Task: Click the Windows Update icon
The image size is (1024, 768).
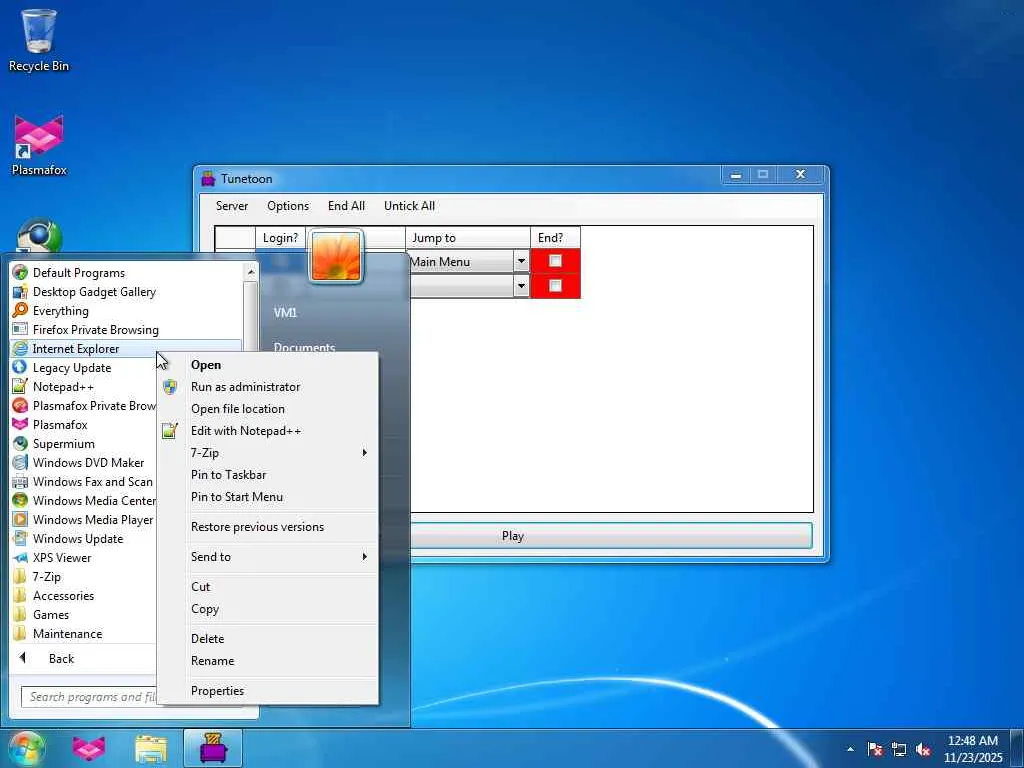Action: point(20,538)
